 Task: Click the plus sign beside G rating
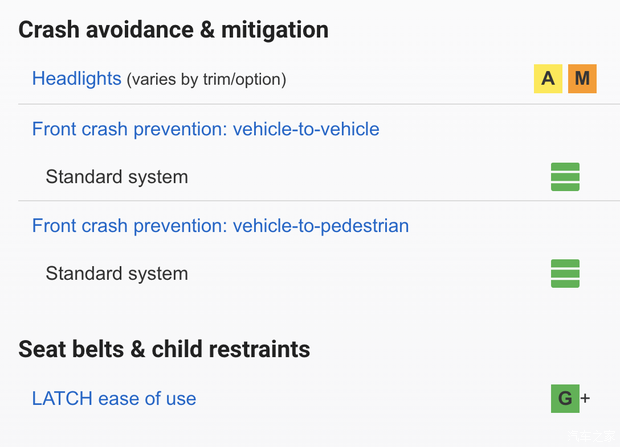(x=586, y=398)
